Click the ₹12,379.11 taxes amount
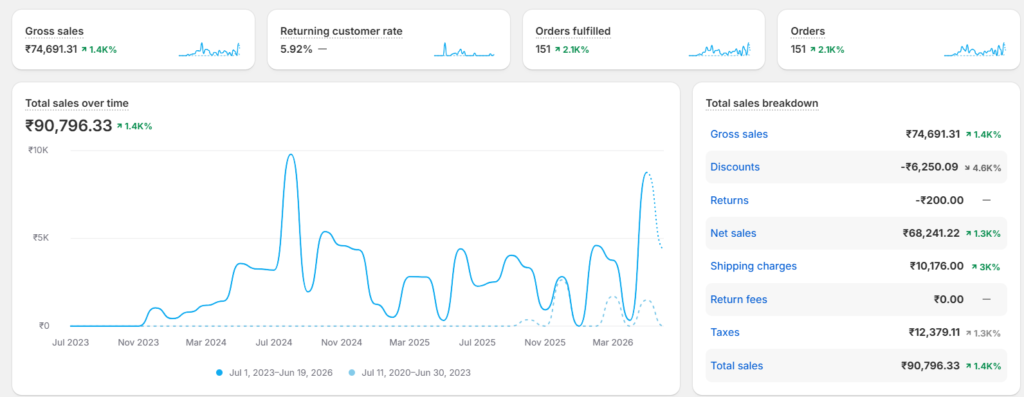This screenshot has height=397, width=1024. click(x=934, y=332)
